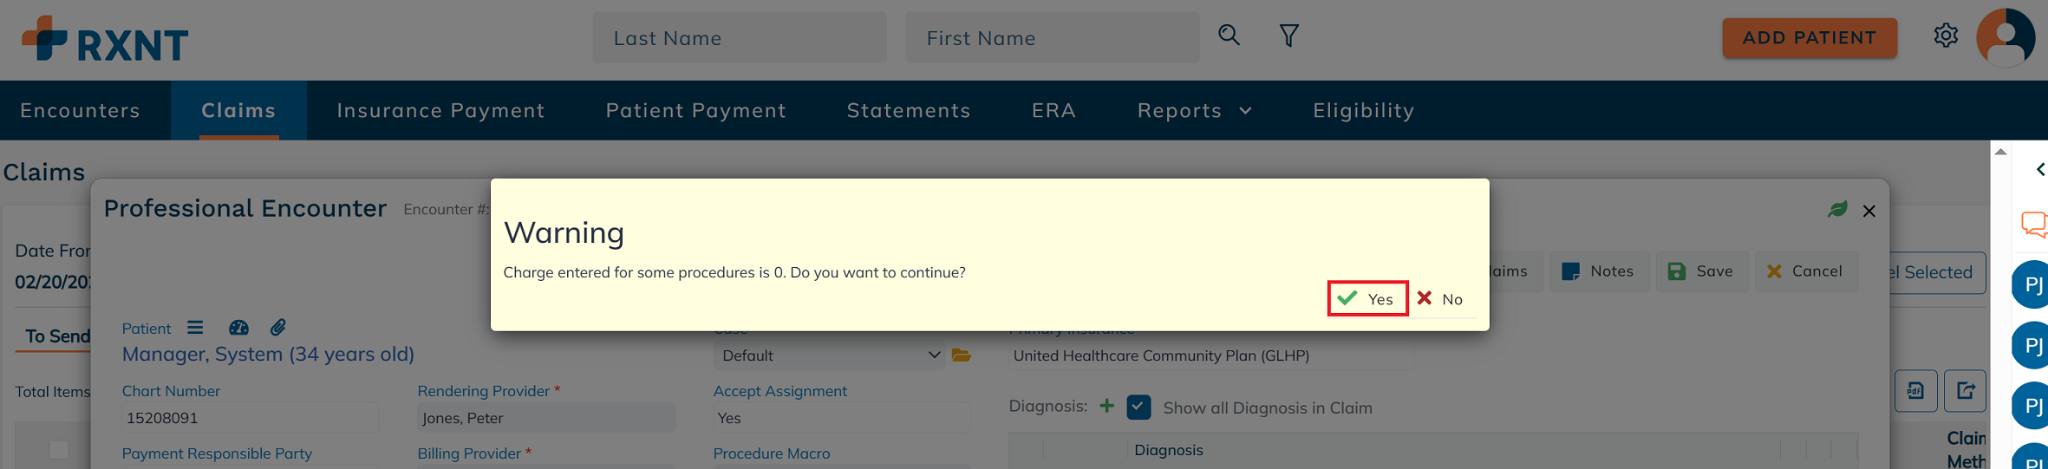Open the patient menu hamburger icon
Image resolution: width=2048 pixels, height=469 pixels.
coord(195,328)
